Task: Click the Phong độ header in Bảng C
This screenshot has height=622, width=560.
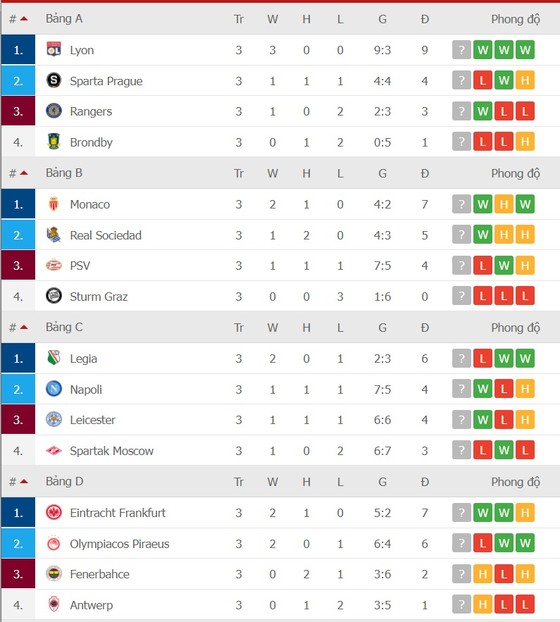Action: click(515, 328)
